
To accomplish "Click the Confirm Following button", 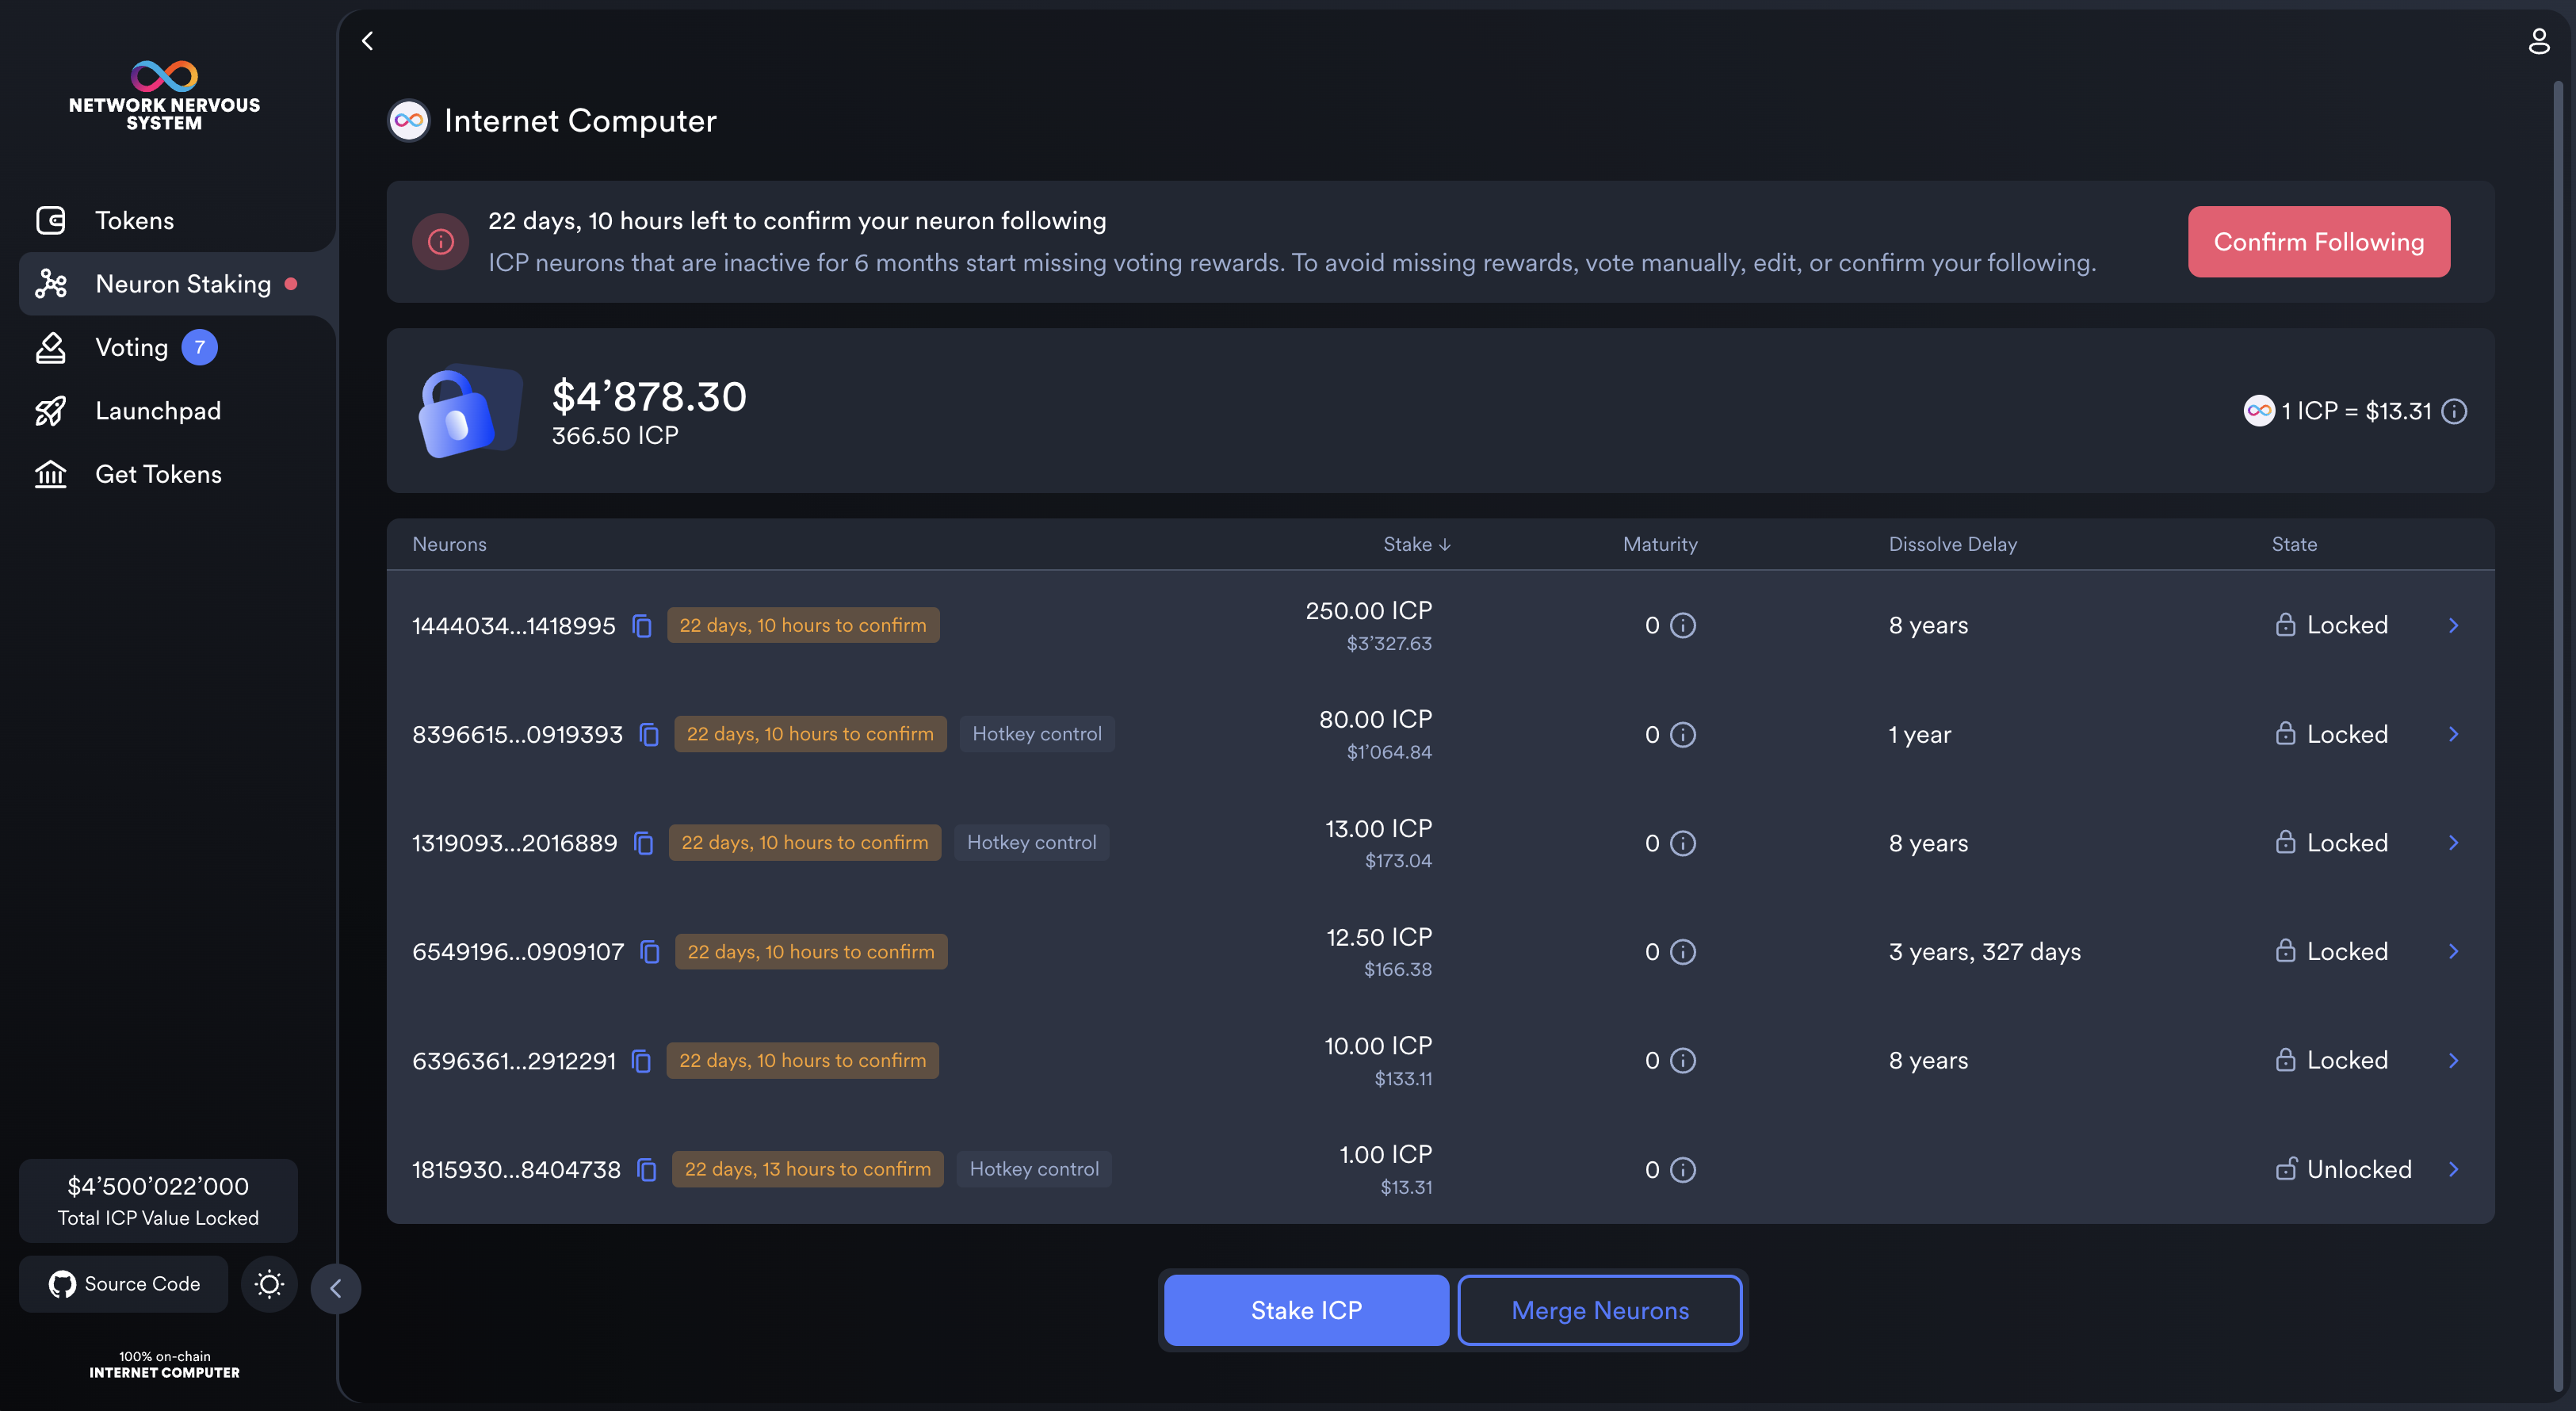I will (2318, 242).
